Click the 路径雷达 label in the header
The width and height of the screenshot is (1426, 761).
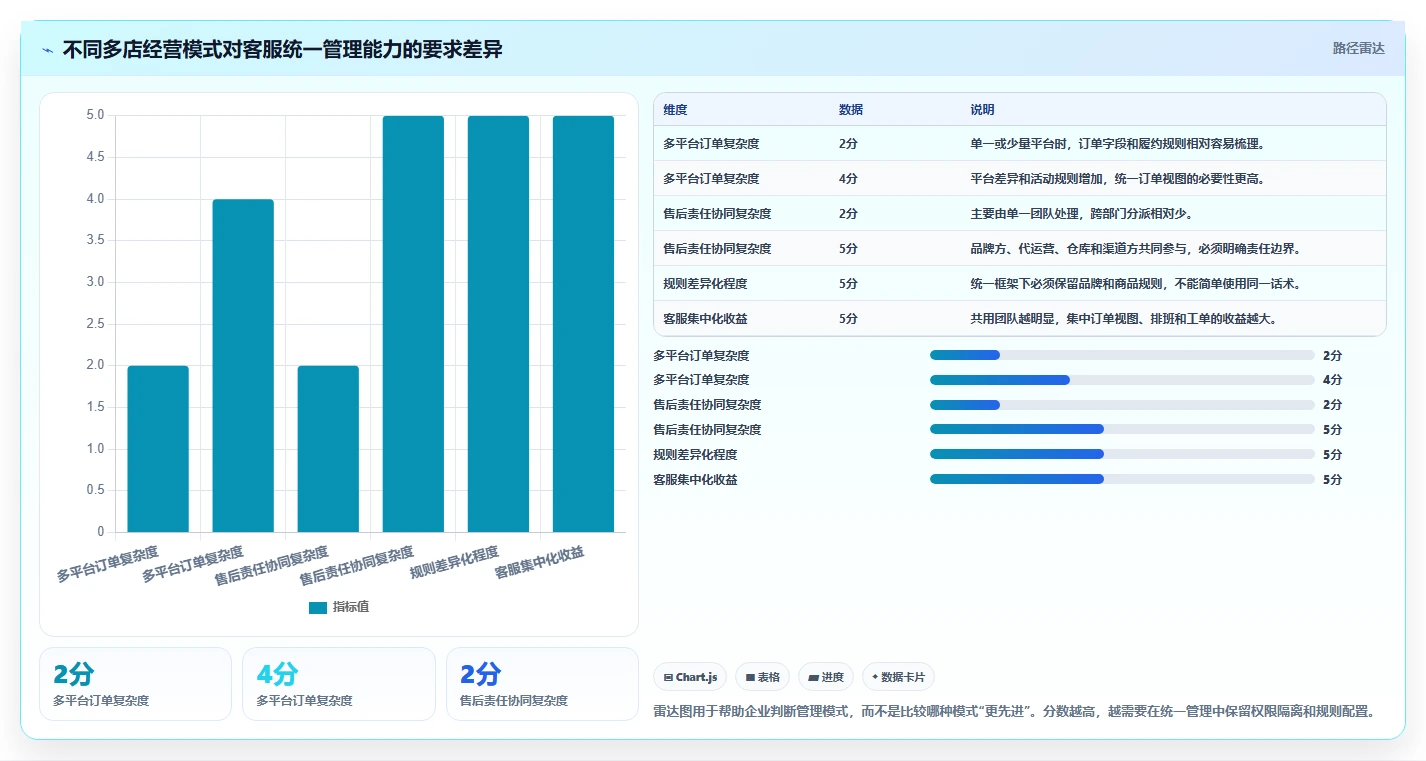pyautogui.click(x=1359, y=48)
